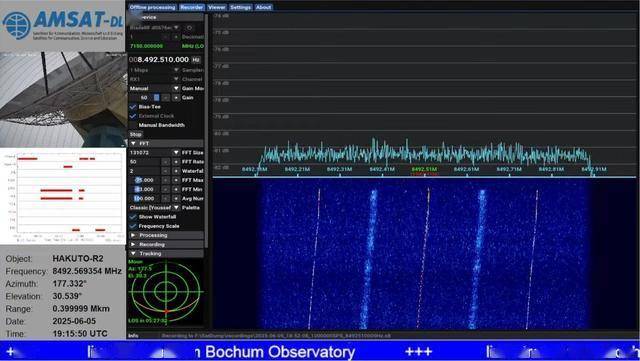Open the Viewer tab
Viewport: 640px width, 361px height.
point(216,7)
